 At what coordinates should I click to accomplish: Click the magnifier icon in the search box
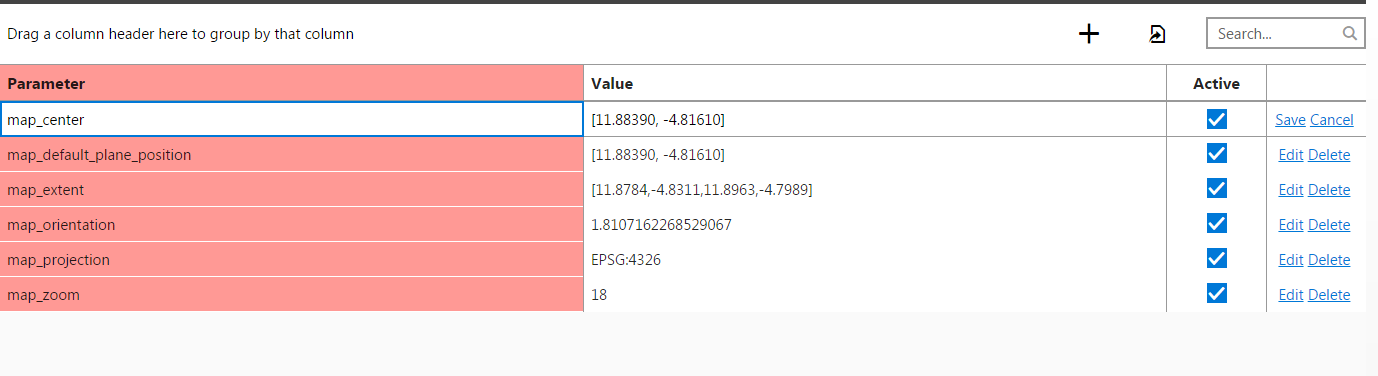point(1349,33)
